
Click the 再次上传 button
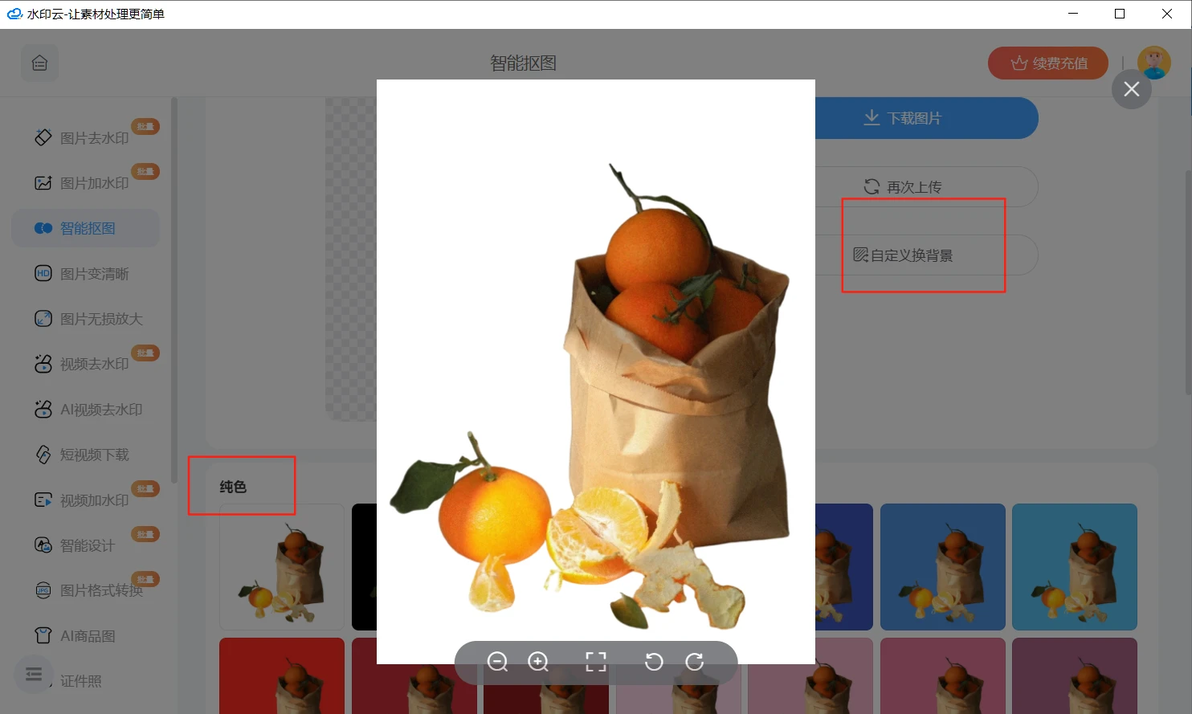pos(926,186)
